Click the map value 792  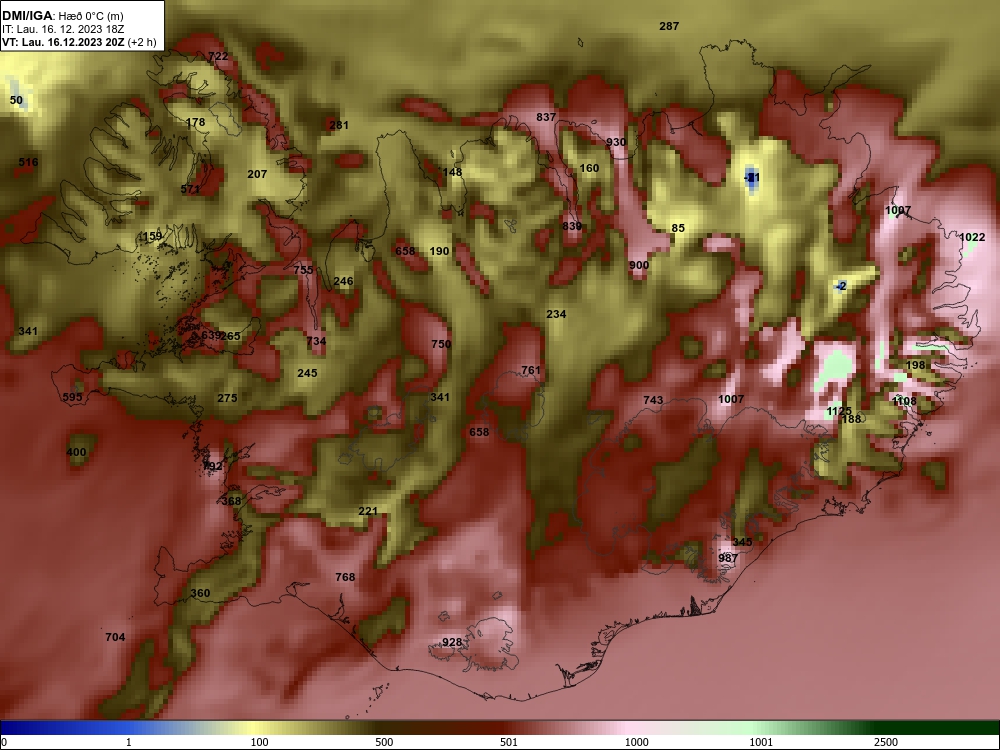(212, 466)
